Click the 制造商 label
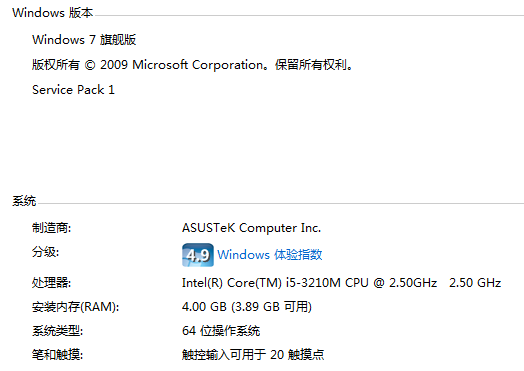The width and height of the screenshot is (524, 371). (51, 228)
